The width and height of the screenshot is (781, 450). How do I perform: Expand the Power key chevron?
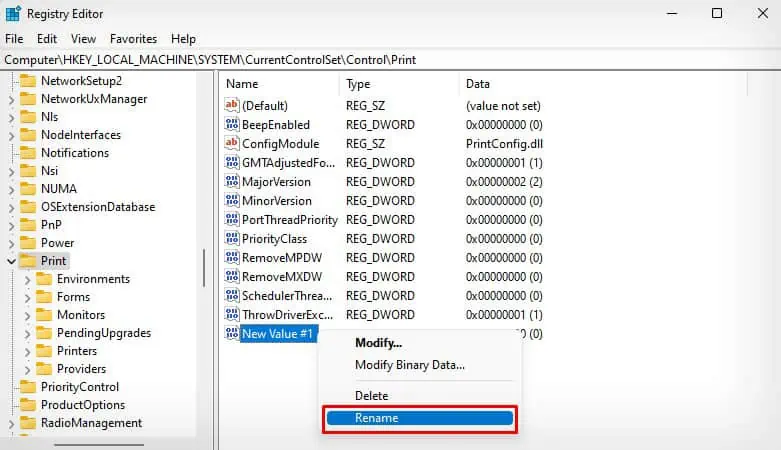coord(11,243)
